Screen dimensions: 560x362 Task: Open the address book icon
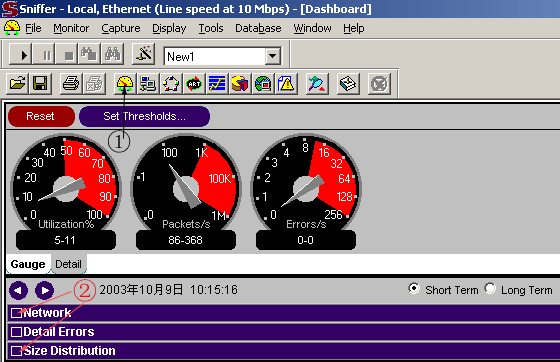348,84
